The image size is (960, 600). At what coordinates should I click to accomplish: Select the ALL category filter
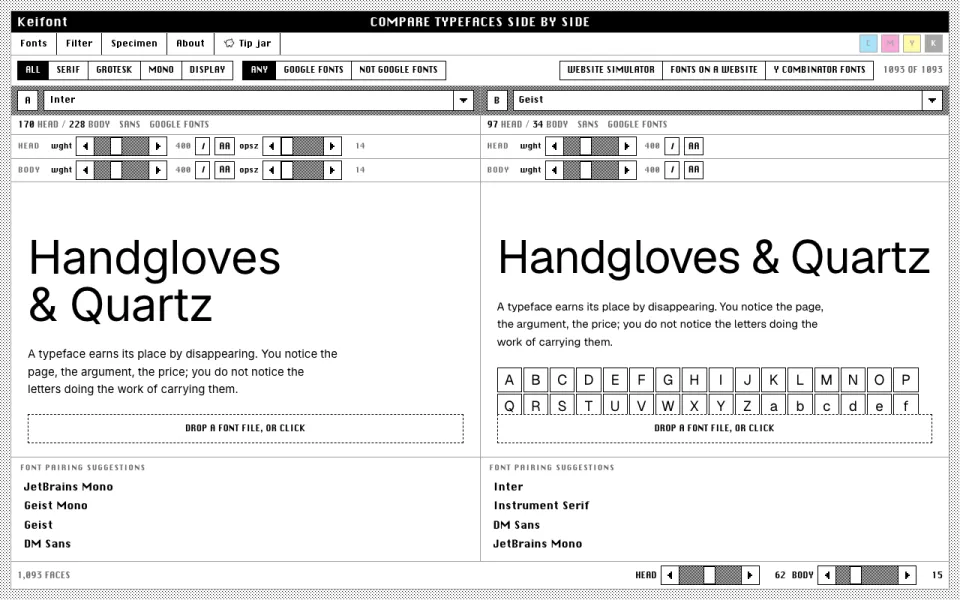(x=33, y=70)
